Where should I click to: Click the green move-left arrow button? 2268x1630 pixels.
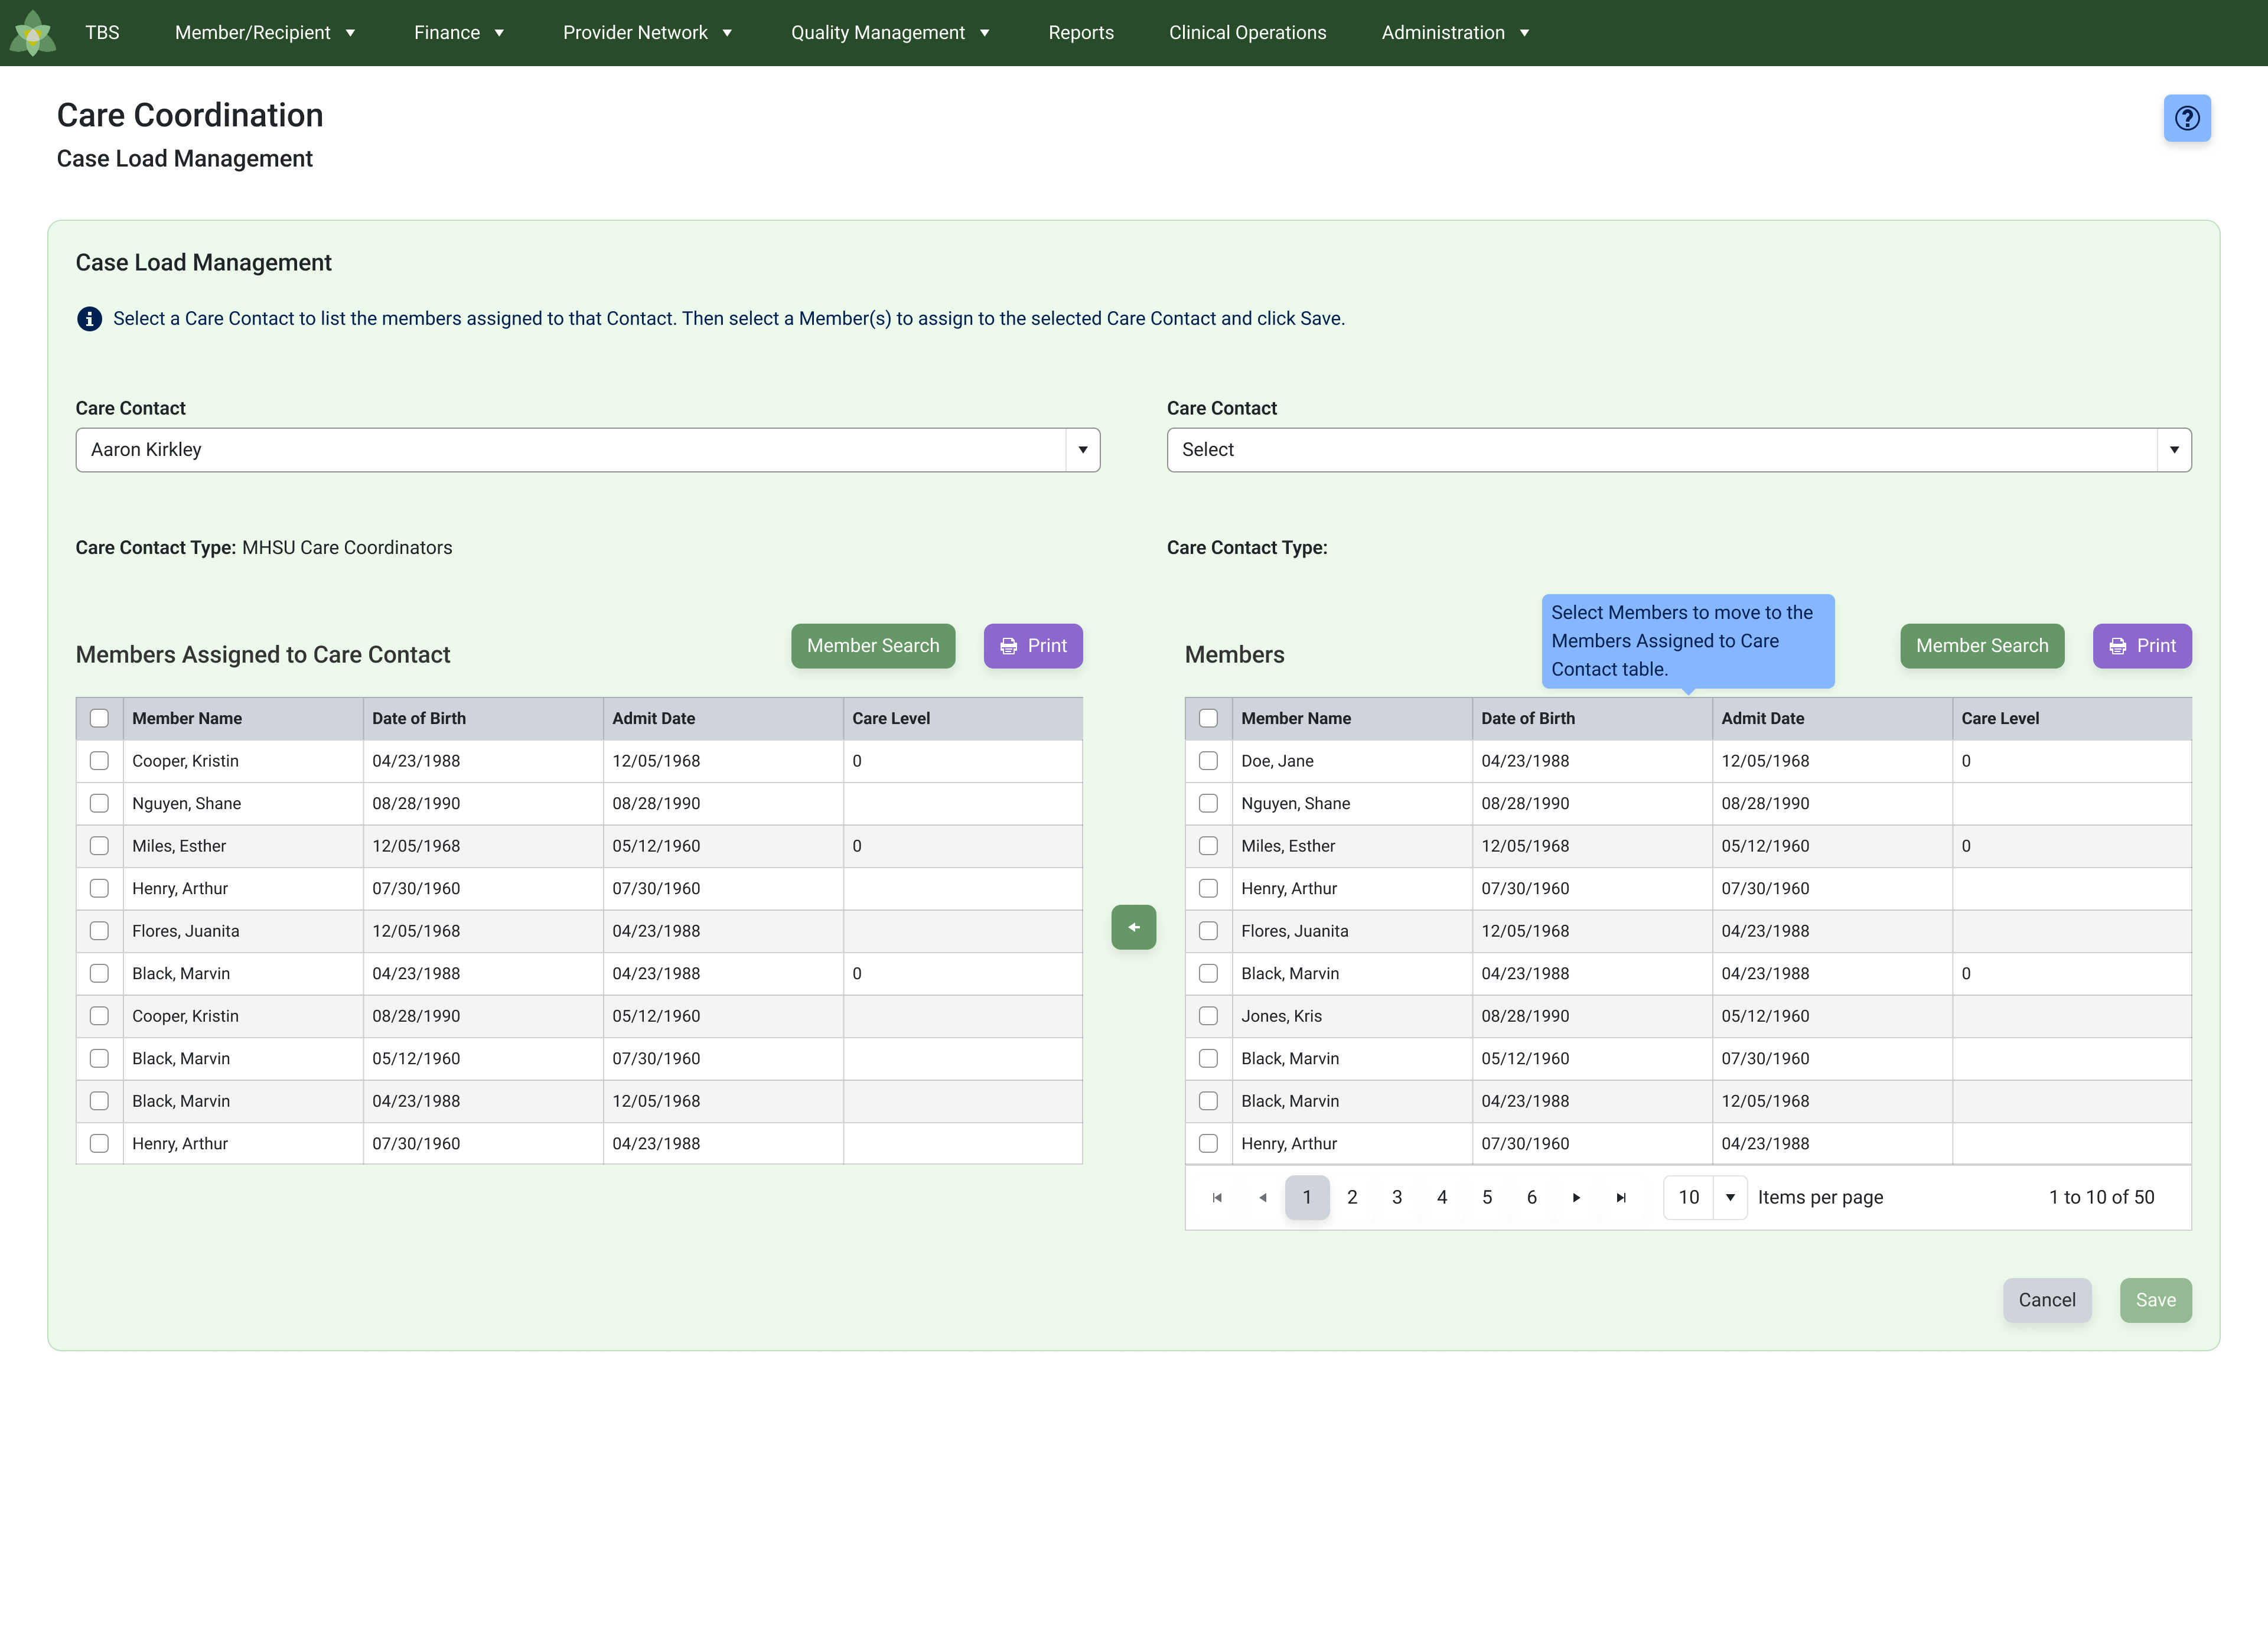(x=1133, y=927)
